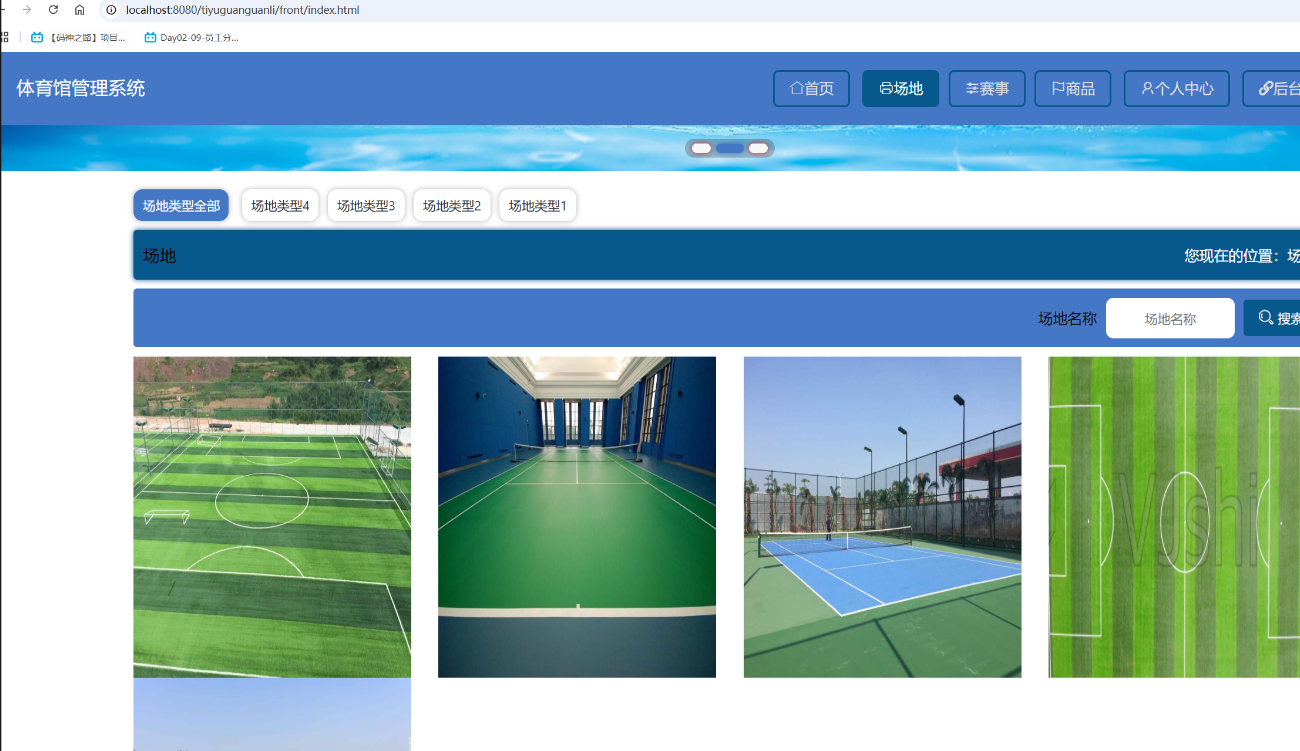
Task: Open 首页 home nav button
Action: coord(811,89)
